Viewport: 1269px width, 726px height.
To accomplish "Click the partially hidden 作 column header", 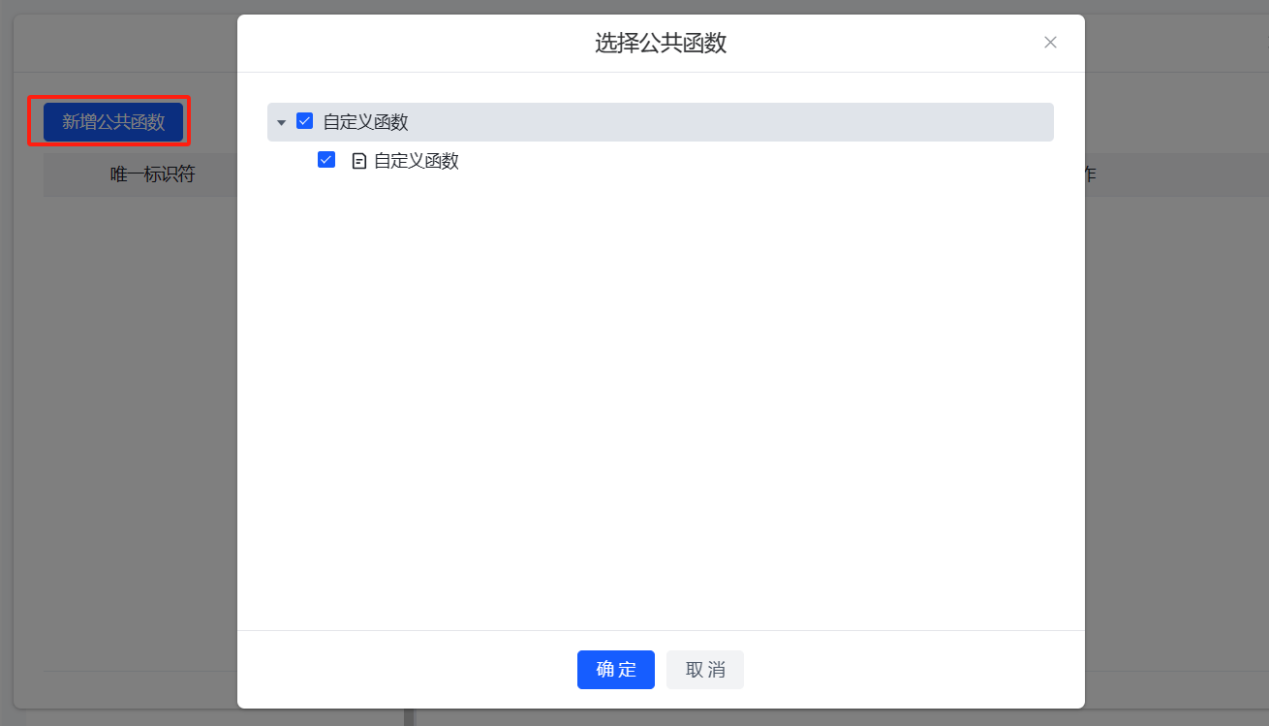I will click(x=1090, y=175).
